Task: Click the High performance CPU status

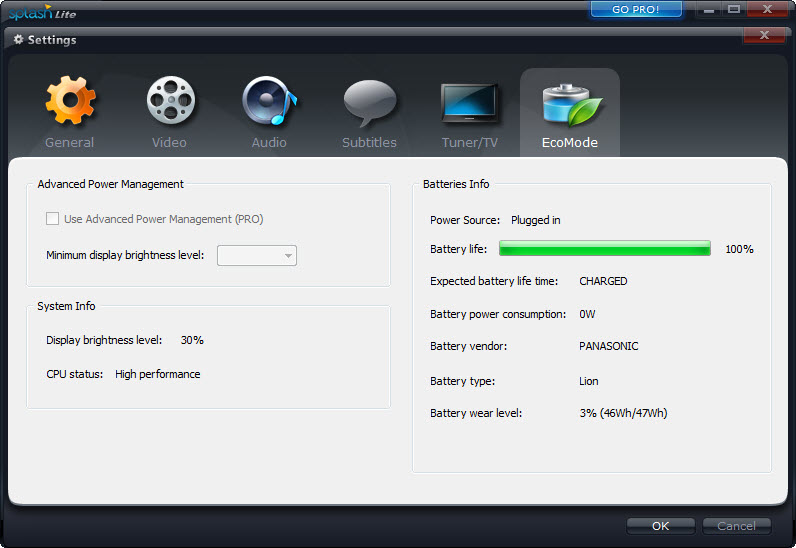Action: 157,374
